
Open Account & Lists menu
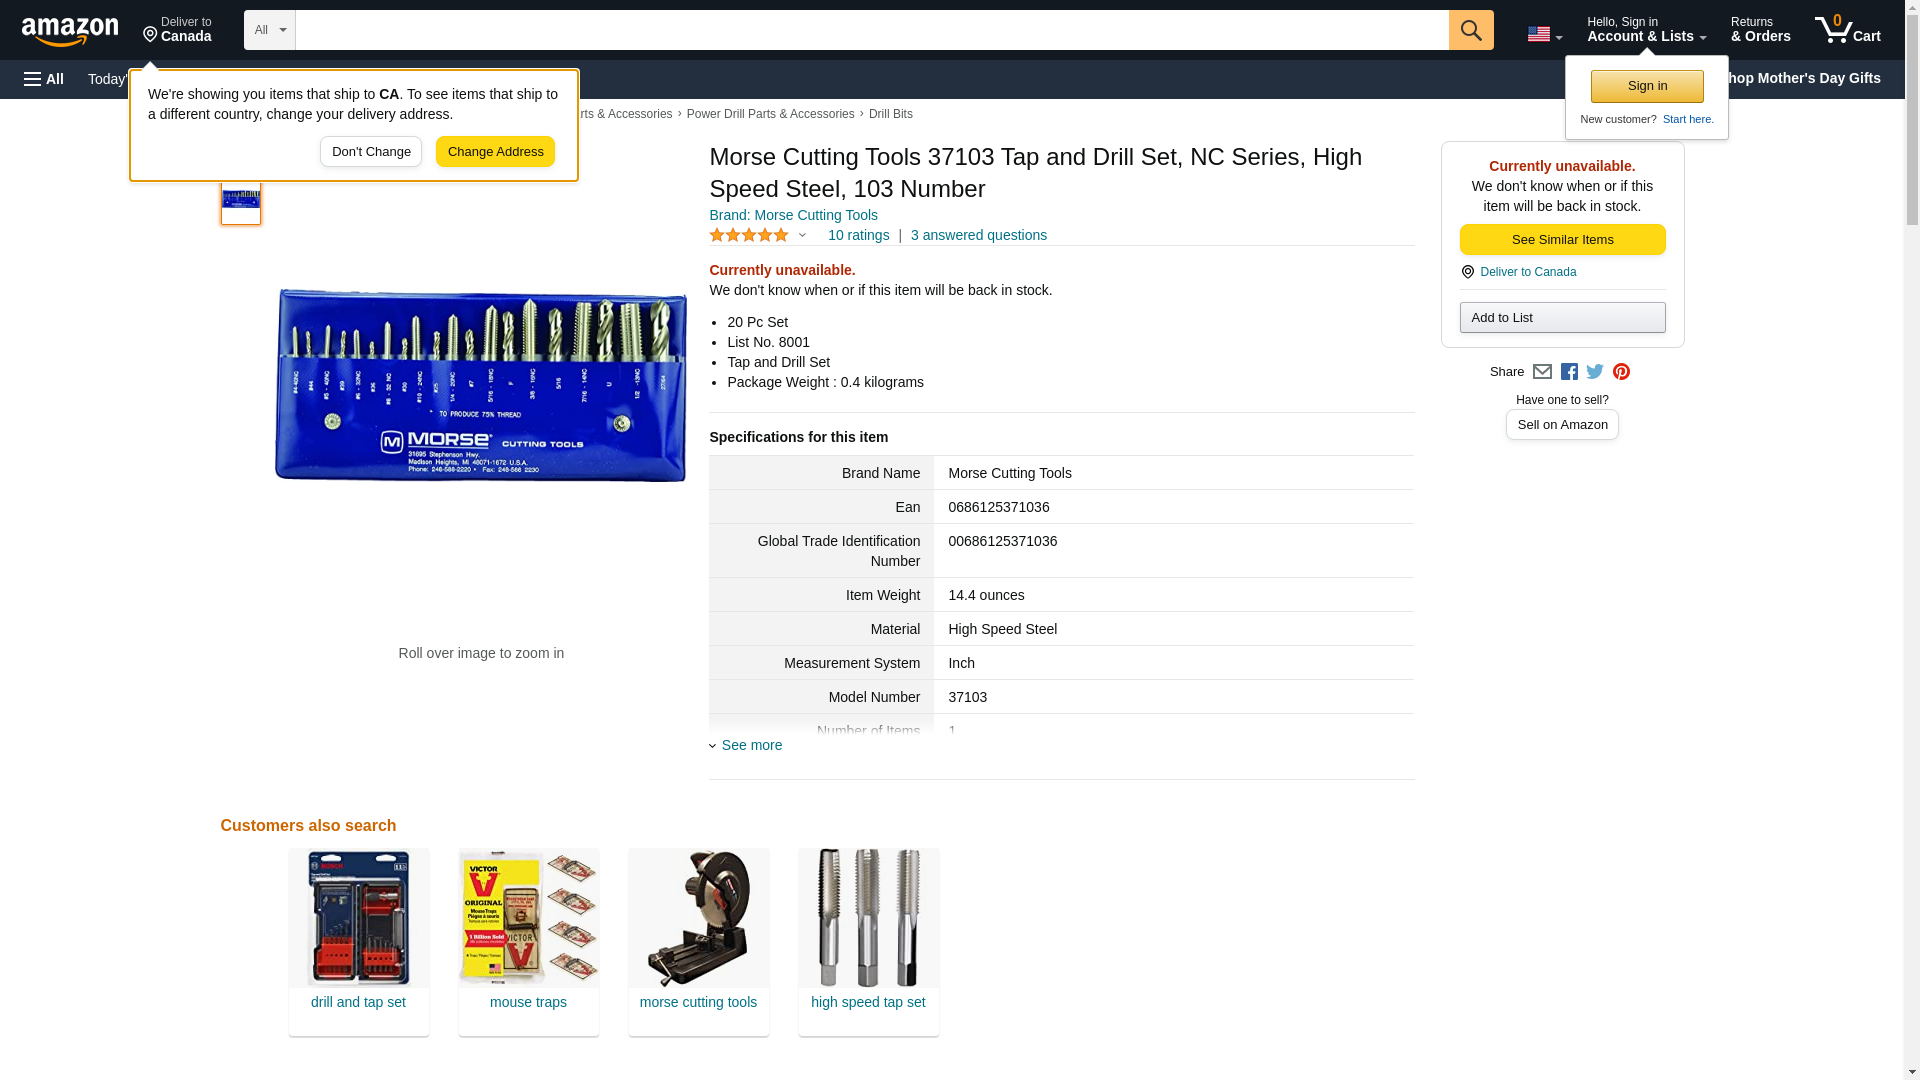[1646, 30]
